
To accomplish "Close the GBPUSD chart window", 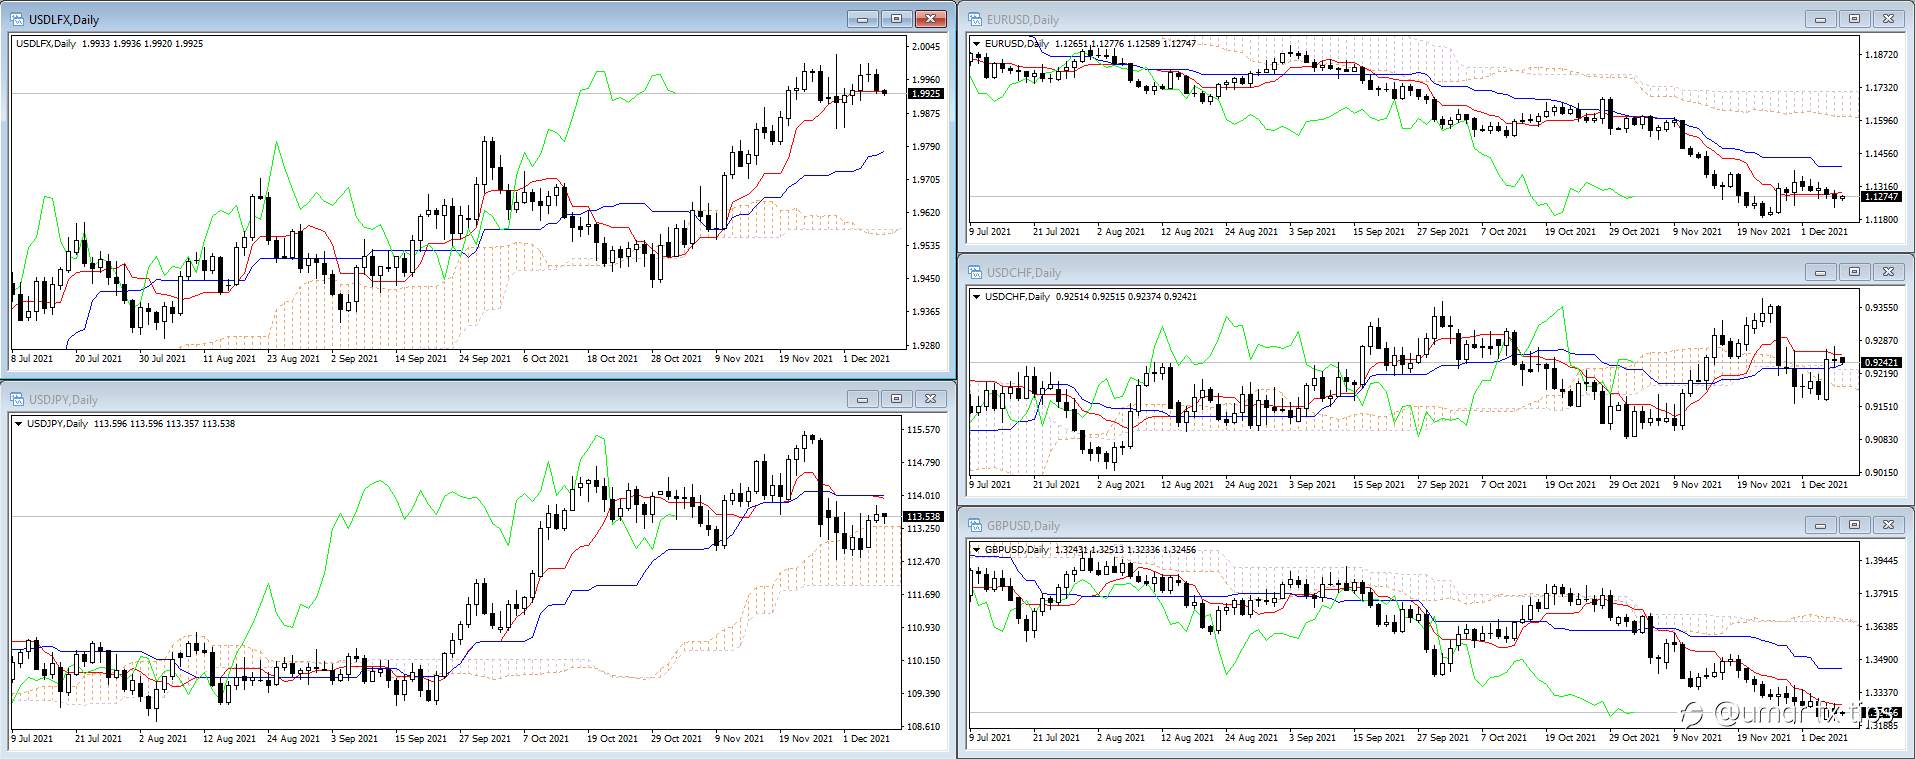I will [x=1889, y=525].
